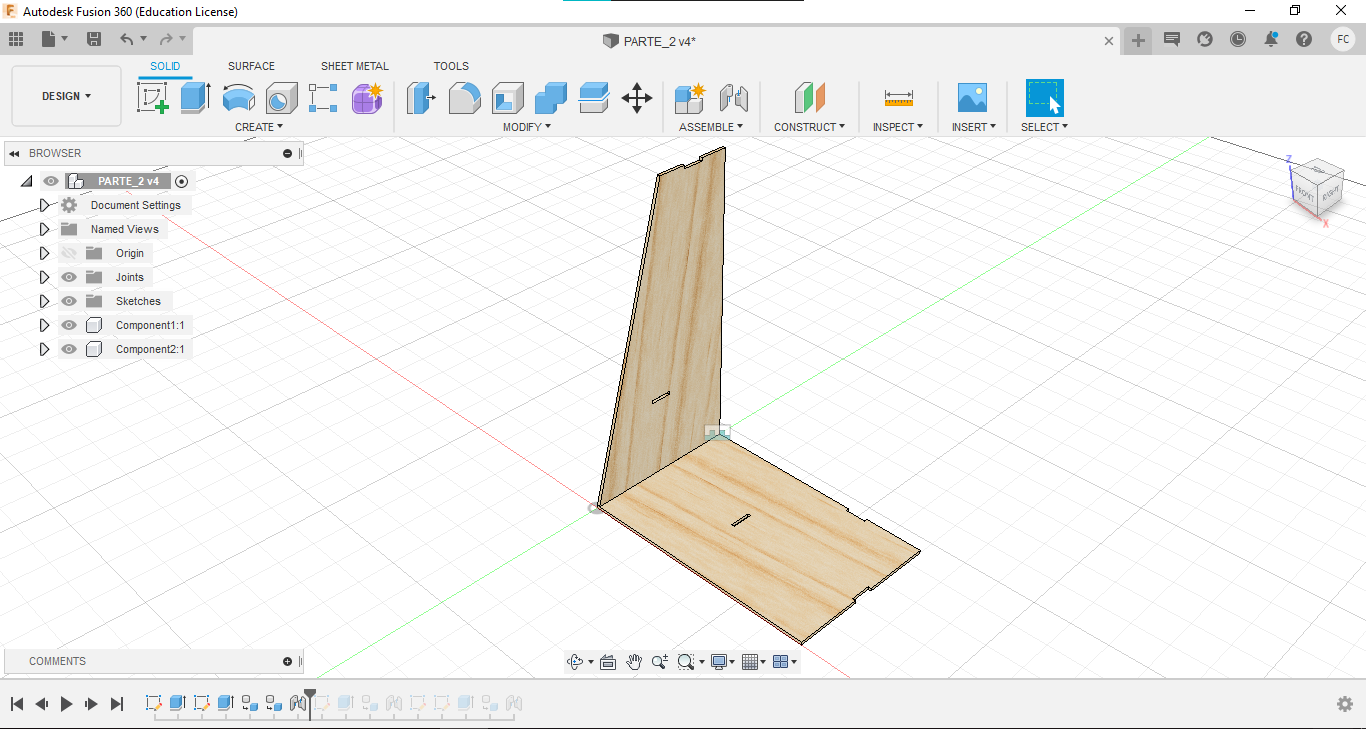Select the Measure tool
Image resolution: width=1366 pixels, height=729 pixels.
(x=898, y=98)
